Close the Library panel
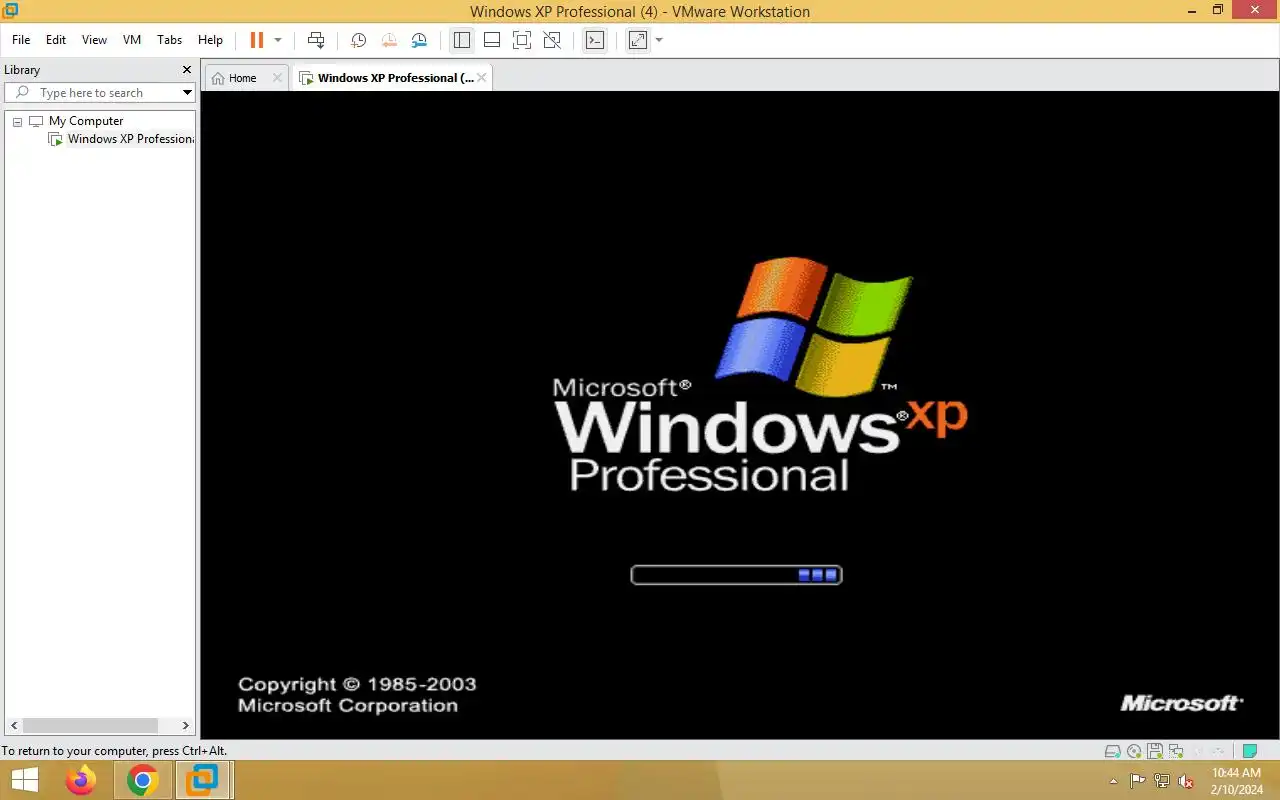 tap(186, 70)
